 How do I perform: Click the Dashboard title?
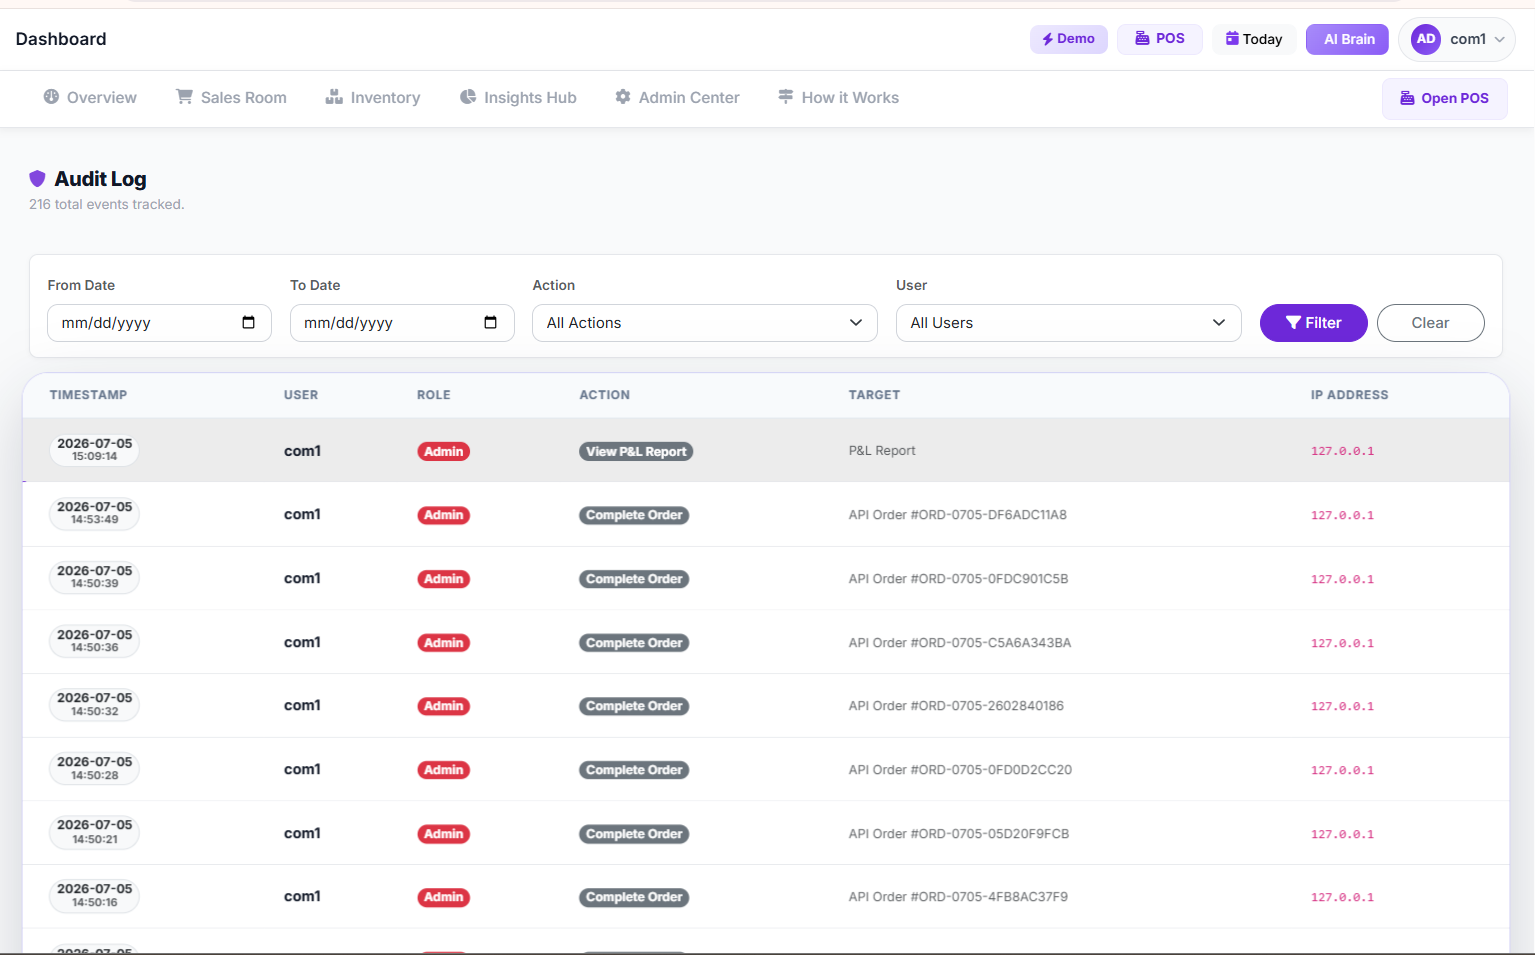pyautogui.click(x=61, y=39)
